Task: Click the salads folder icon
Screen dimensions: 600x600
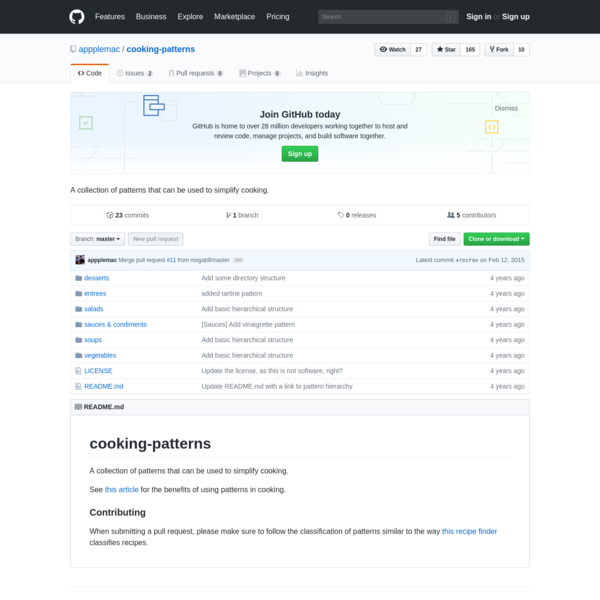Action: pos(78,309)
